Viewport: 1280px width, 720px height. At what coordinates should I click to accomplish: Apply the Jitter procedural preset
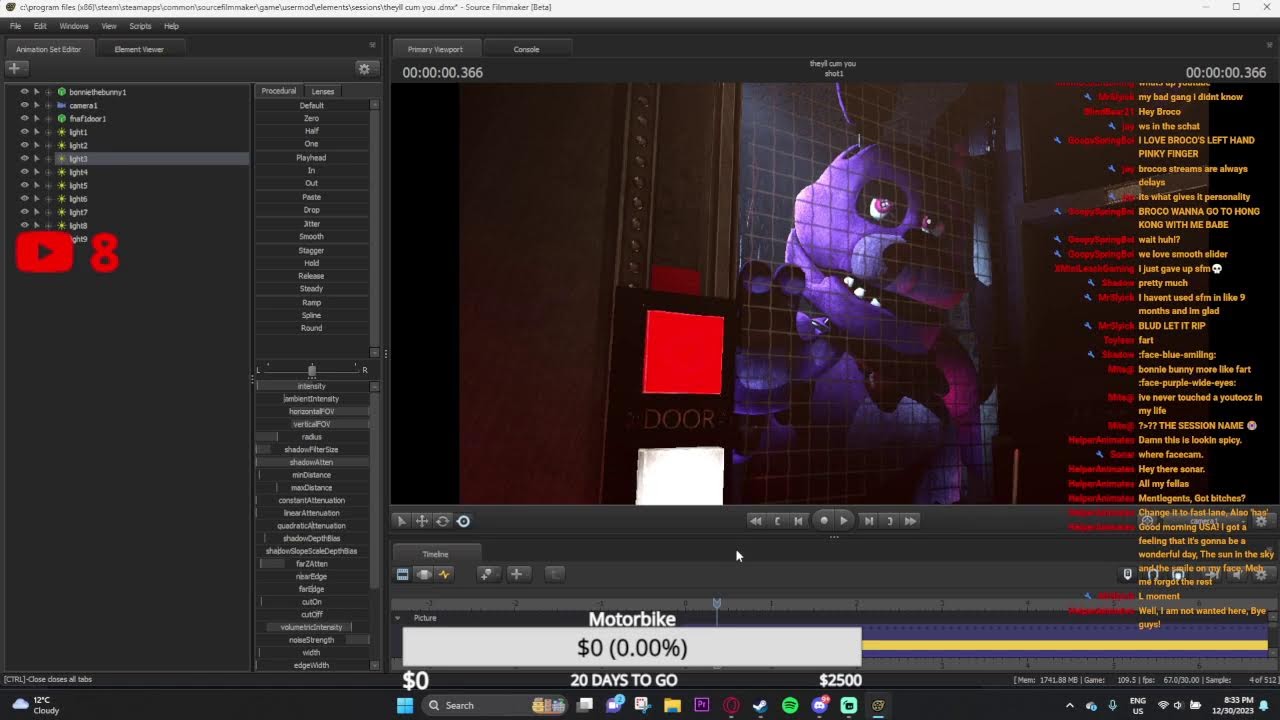coord(311,223)
